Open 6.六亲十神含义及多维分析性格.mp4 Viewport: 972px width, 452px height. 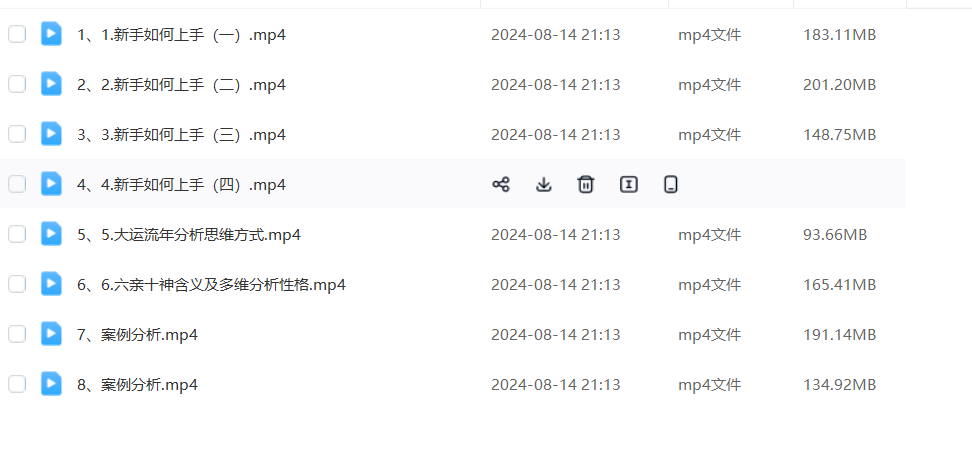coord(211,285)
